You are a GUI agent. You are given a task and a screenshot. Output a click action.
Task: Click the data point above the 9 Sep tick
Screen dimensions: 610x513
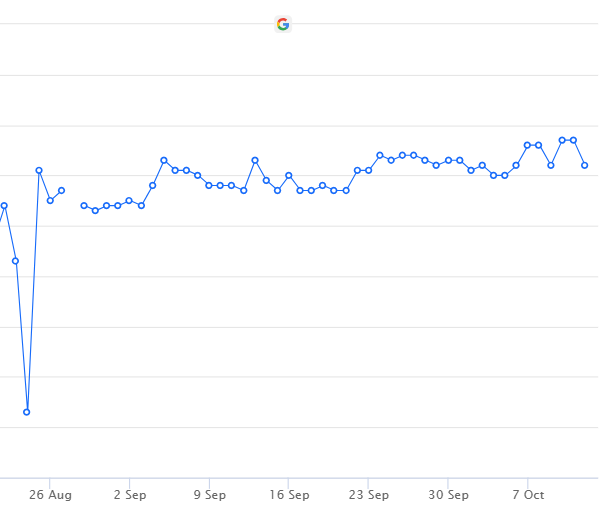(209, 186)
